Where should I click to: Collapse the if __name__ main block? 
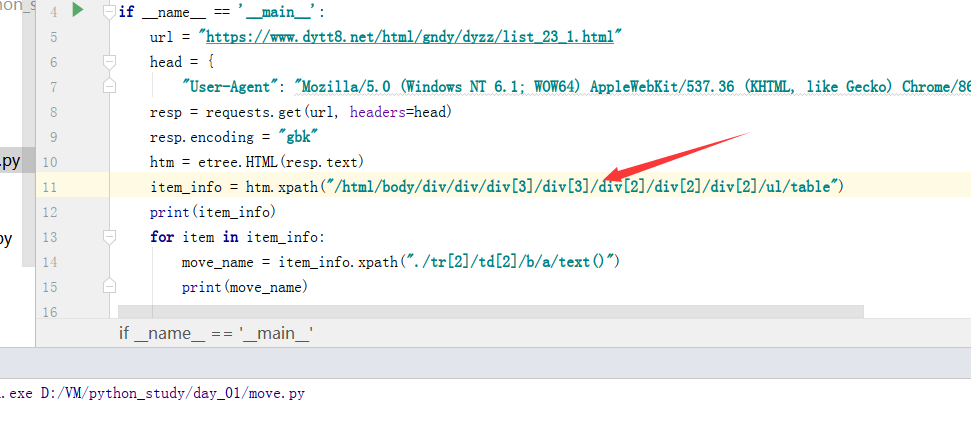110,12
